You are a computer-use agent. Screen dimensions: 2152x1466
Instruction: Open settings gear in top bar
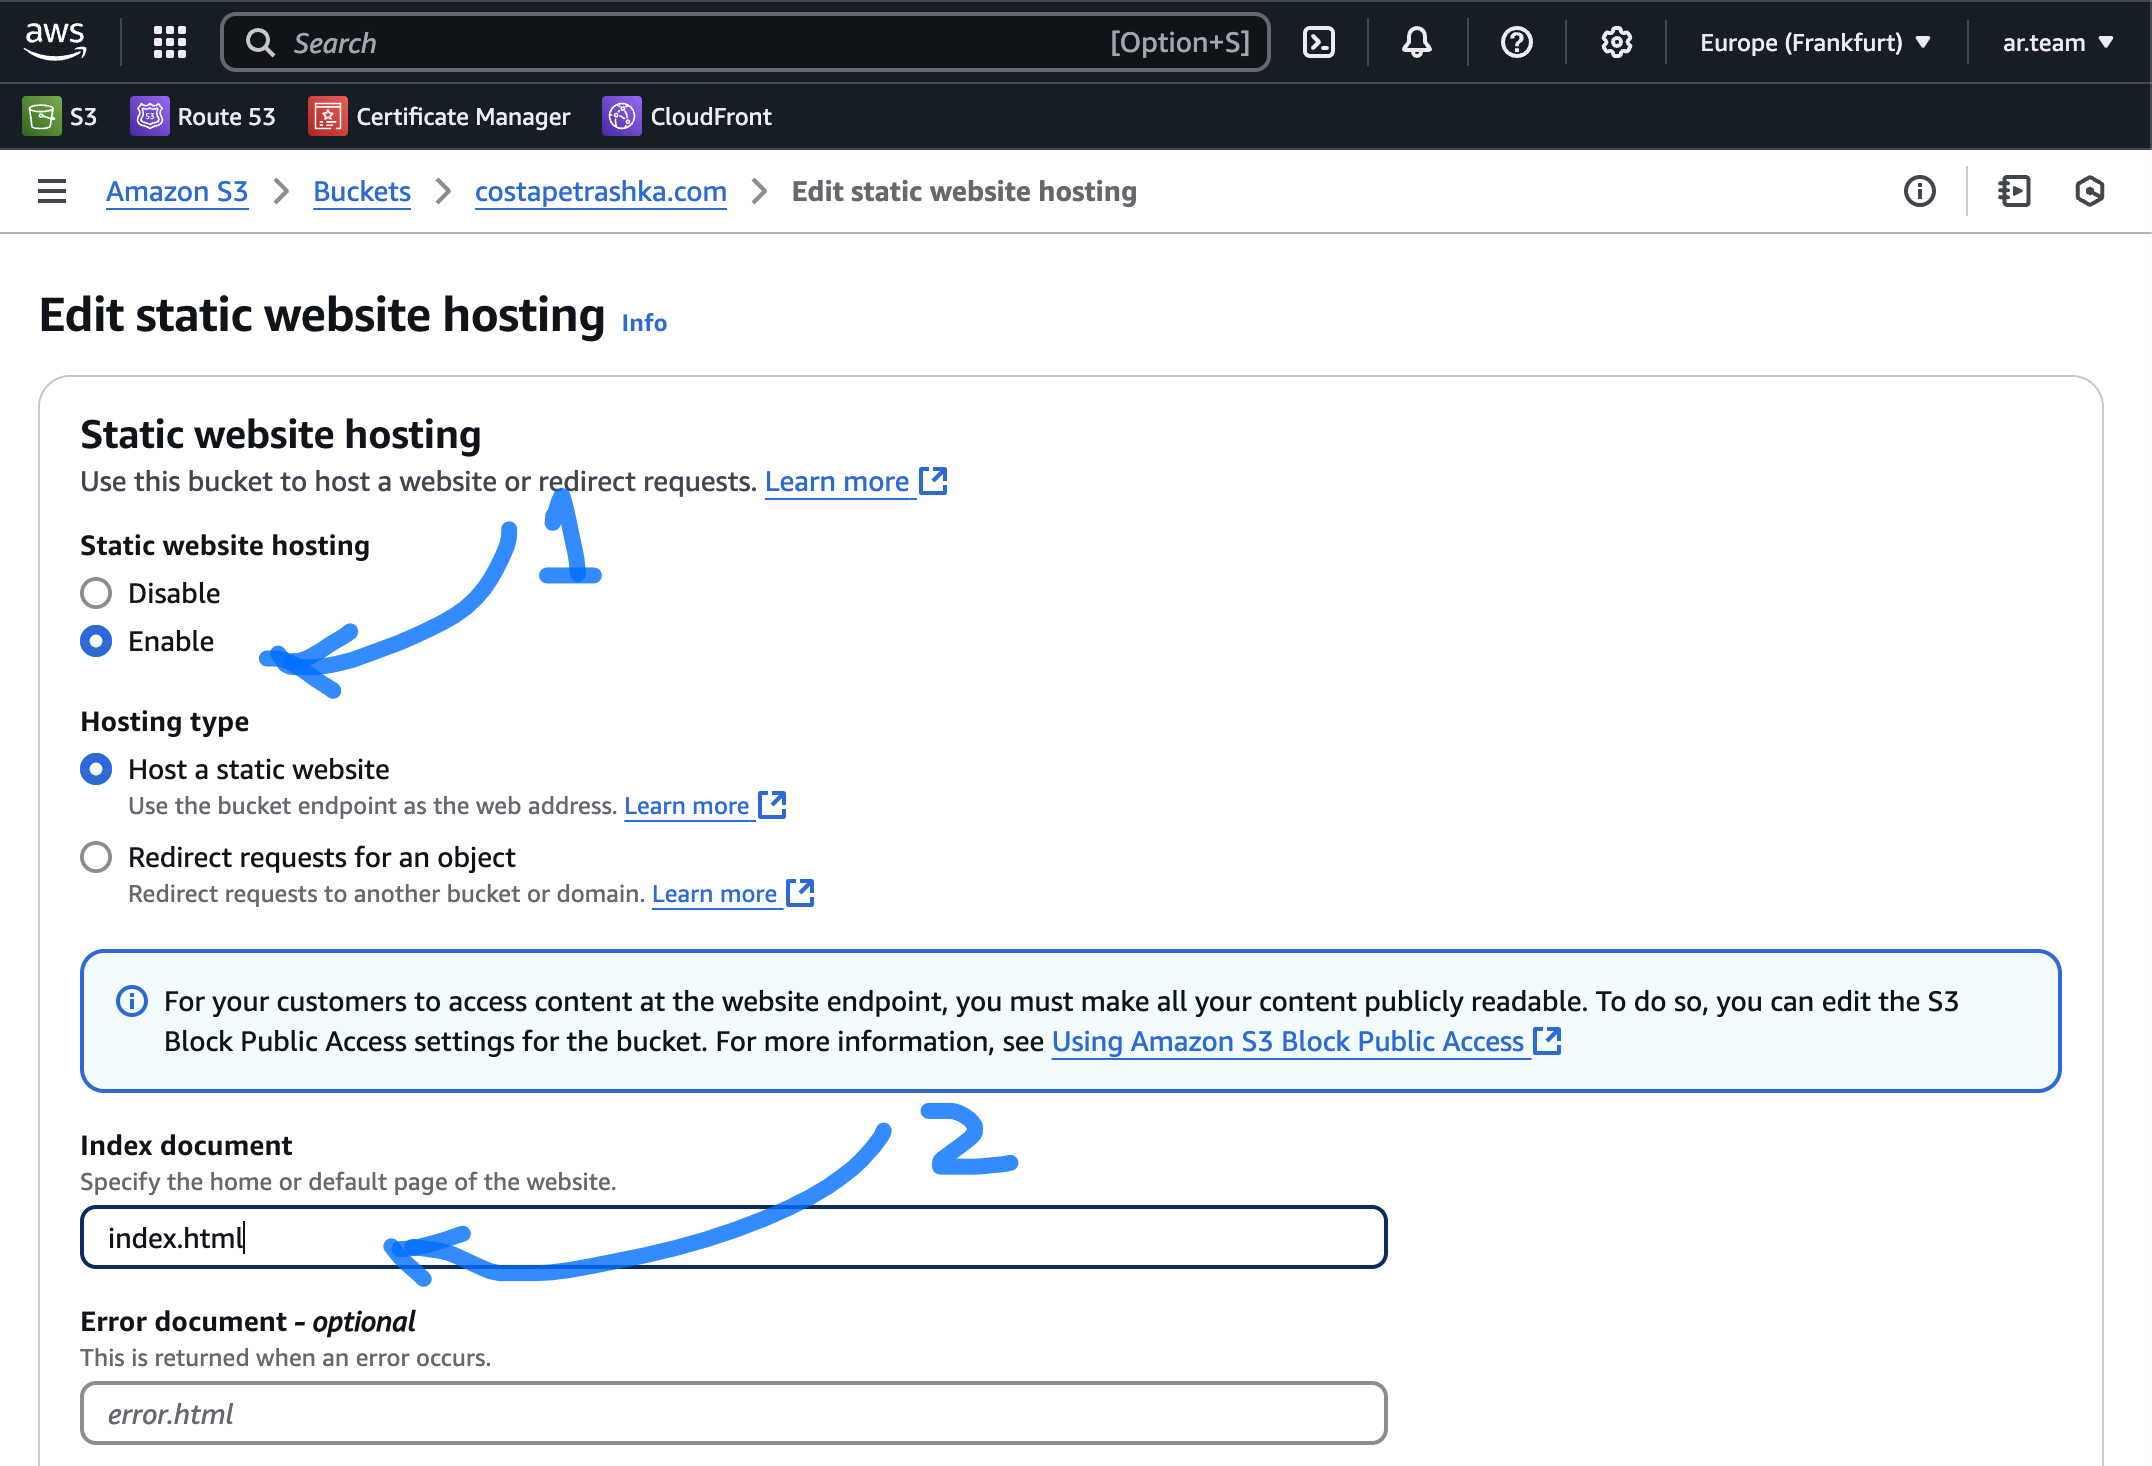point(1616,42)
